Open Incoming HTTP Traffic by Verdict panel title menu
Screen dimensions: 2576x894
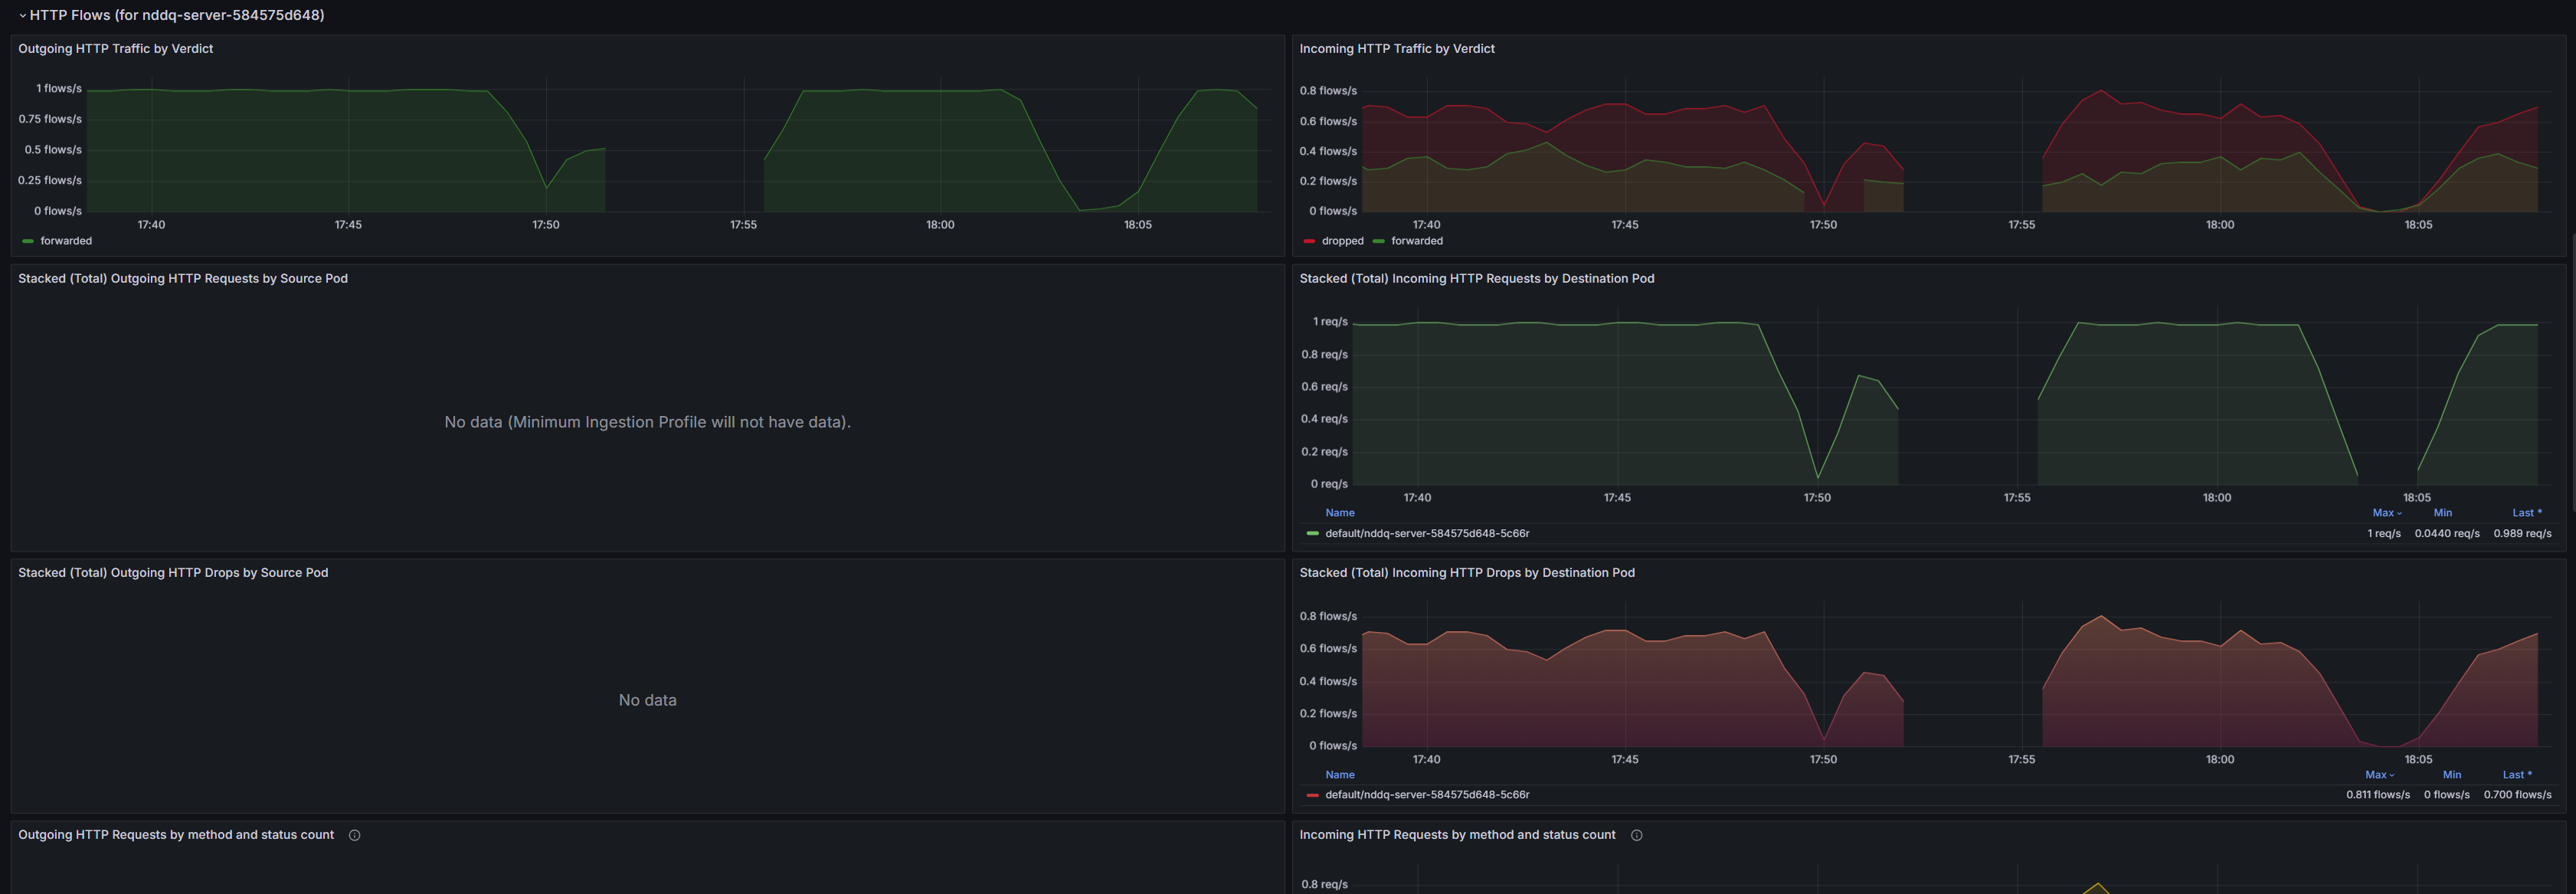[1396, 49]
